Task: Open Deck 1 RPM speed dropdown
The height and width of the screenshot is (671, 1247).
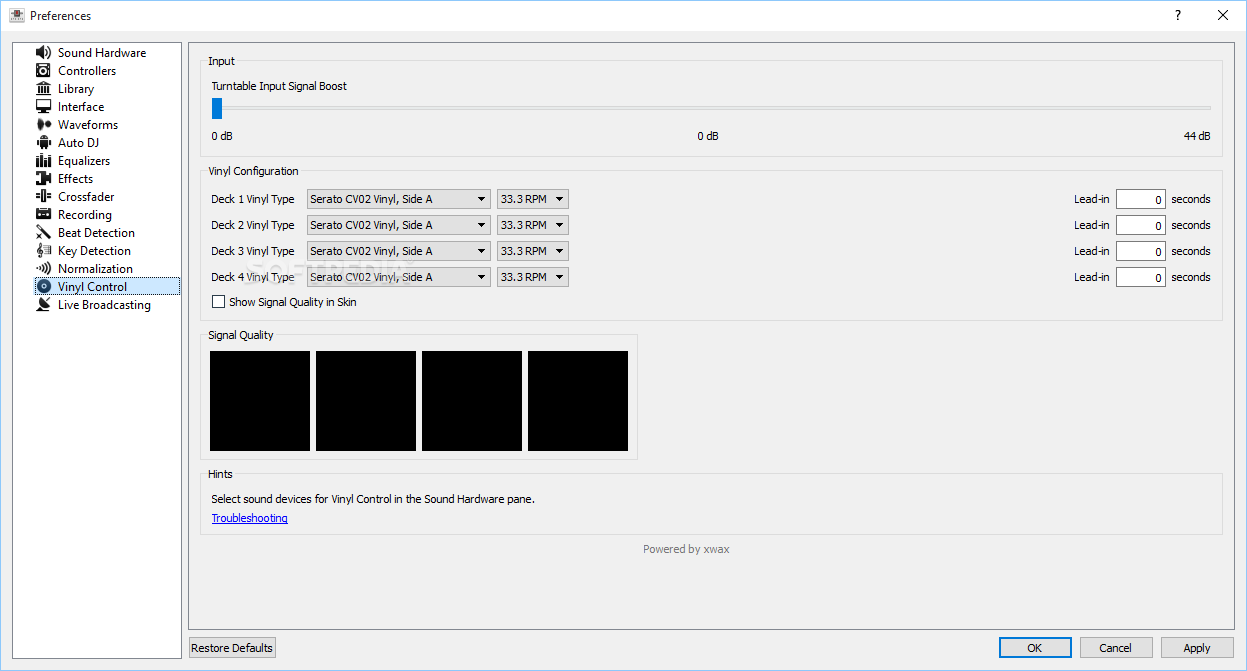Action: (533, 199)
